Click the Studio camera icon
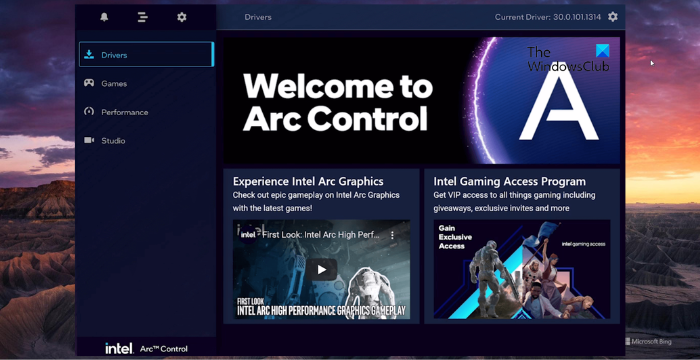Viewport: 700px width, 360px height. 89,140
